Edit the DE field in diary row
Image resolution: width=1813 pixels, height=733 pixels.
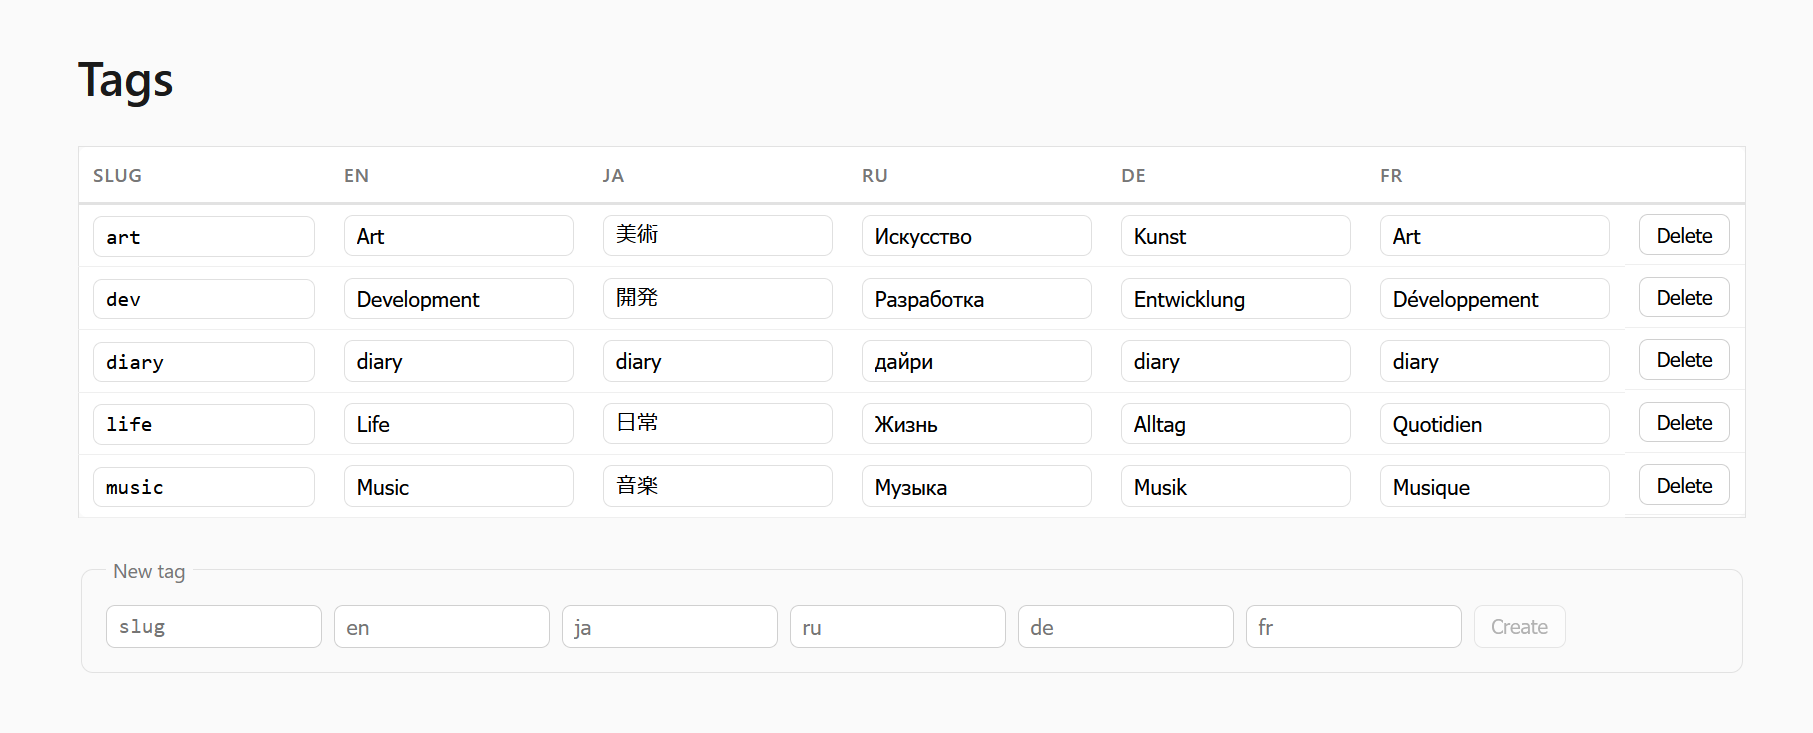(1236, 360)
